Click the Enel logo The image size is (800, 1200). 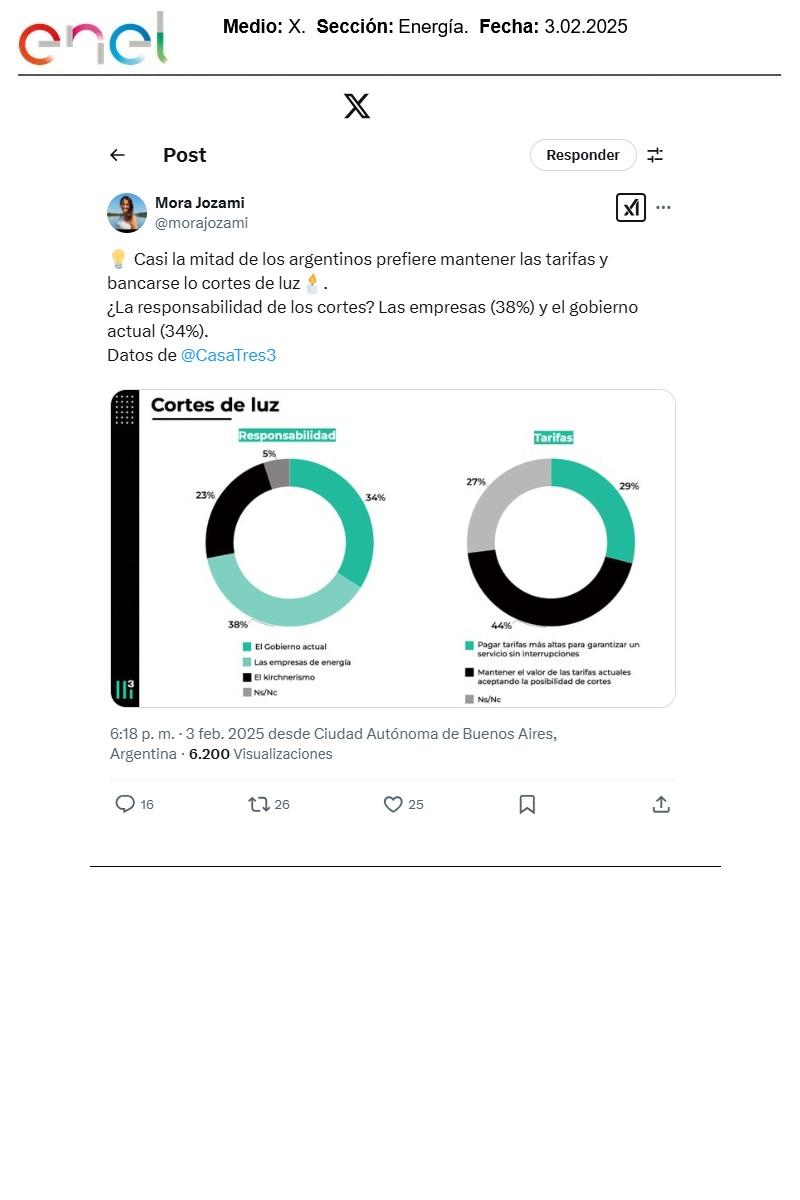(x=92, y=40)
